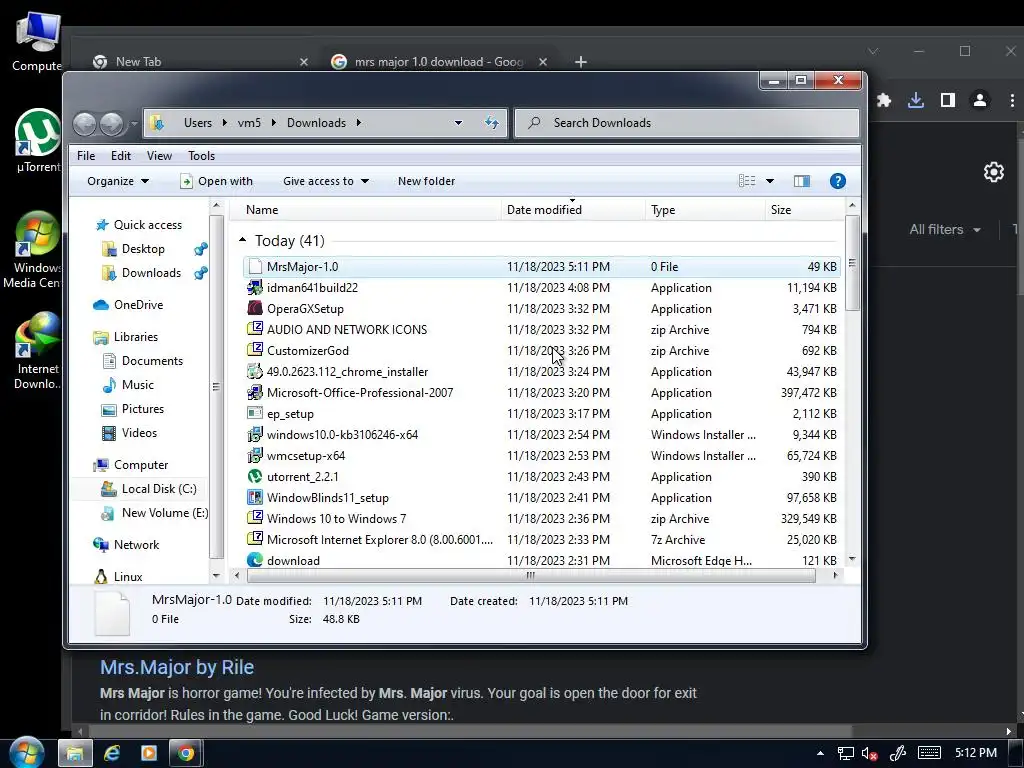Select Local Disk (C:)

149,488
